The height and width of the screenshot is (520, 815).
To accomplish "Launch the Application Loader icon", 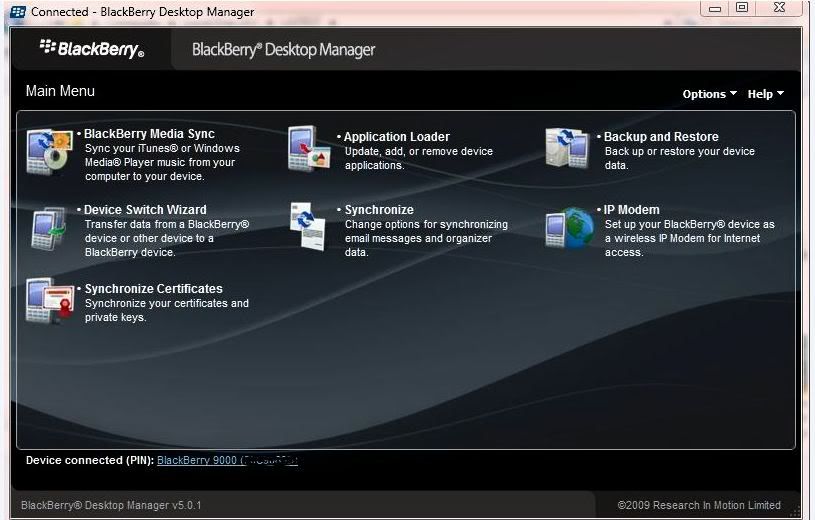I will pos(310,149).
